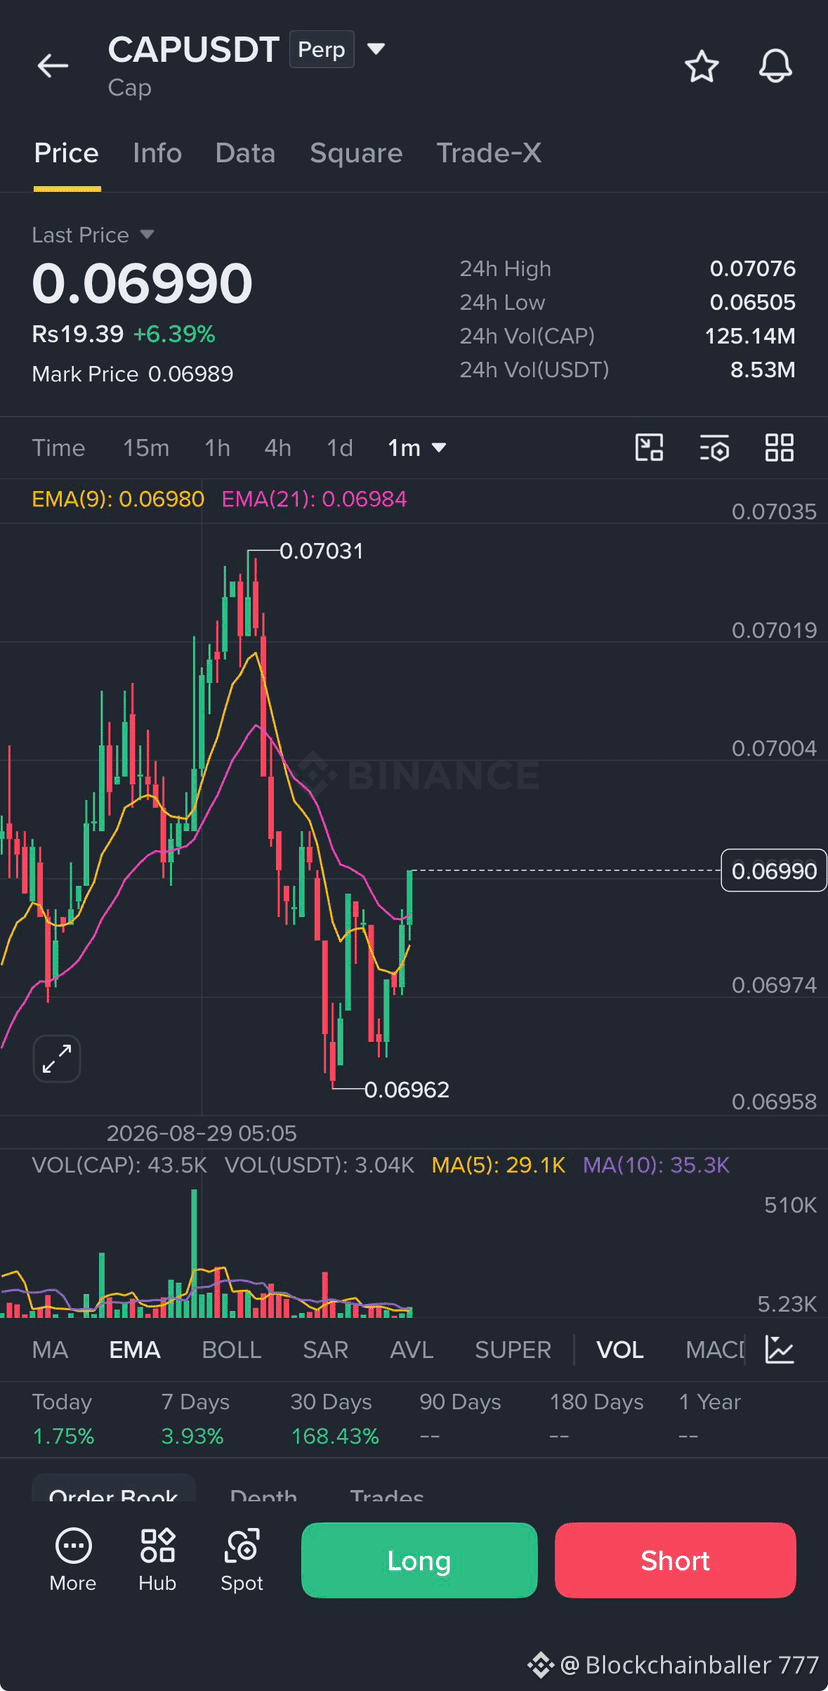Tap the 24h Vol(USDT) value 8.53M

tap(763, 370)
